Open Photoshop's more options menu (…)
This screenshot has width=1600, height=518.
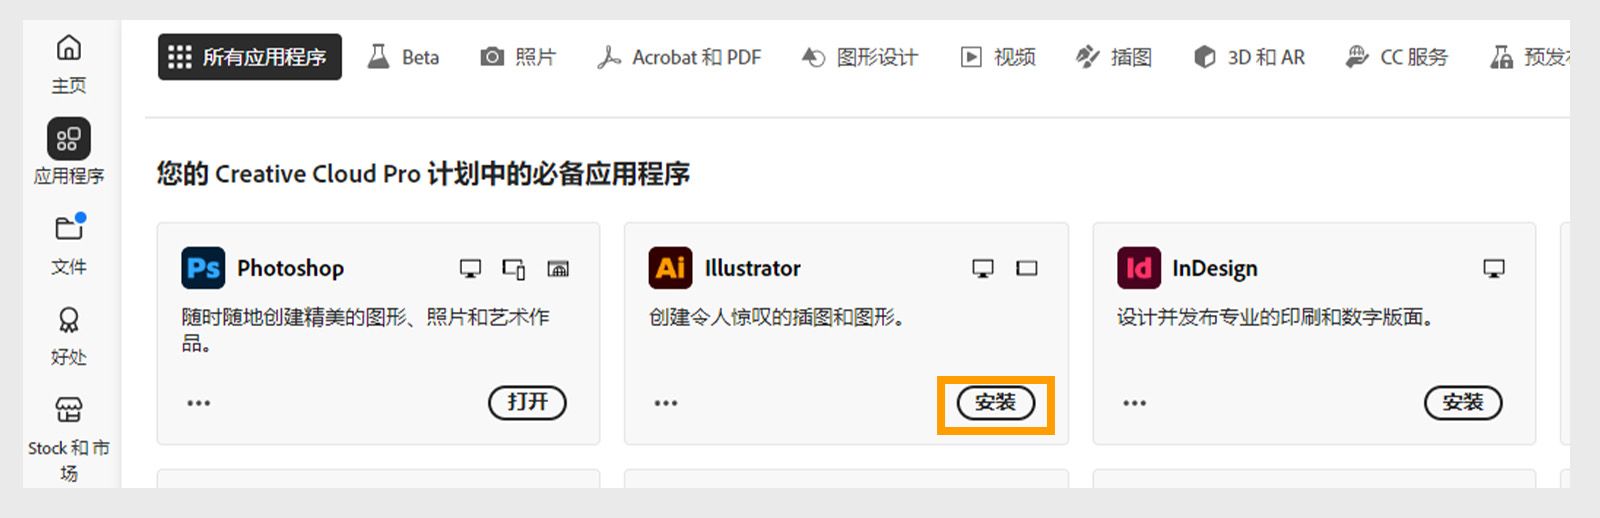[199, 403]
